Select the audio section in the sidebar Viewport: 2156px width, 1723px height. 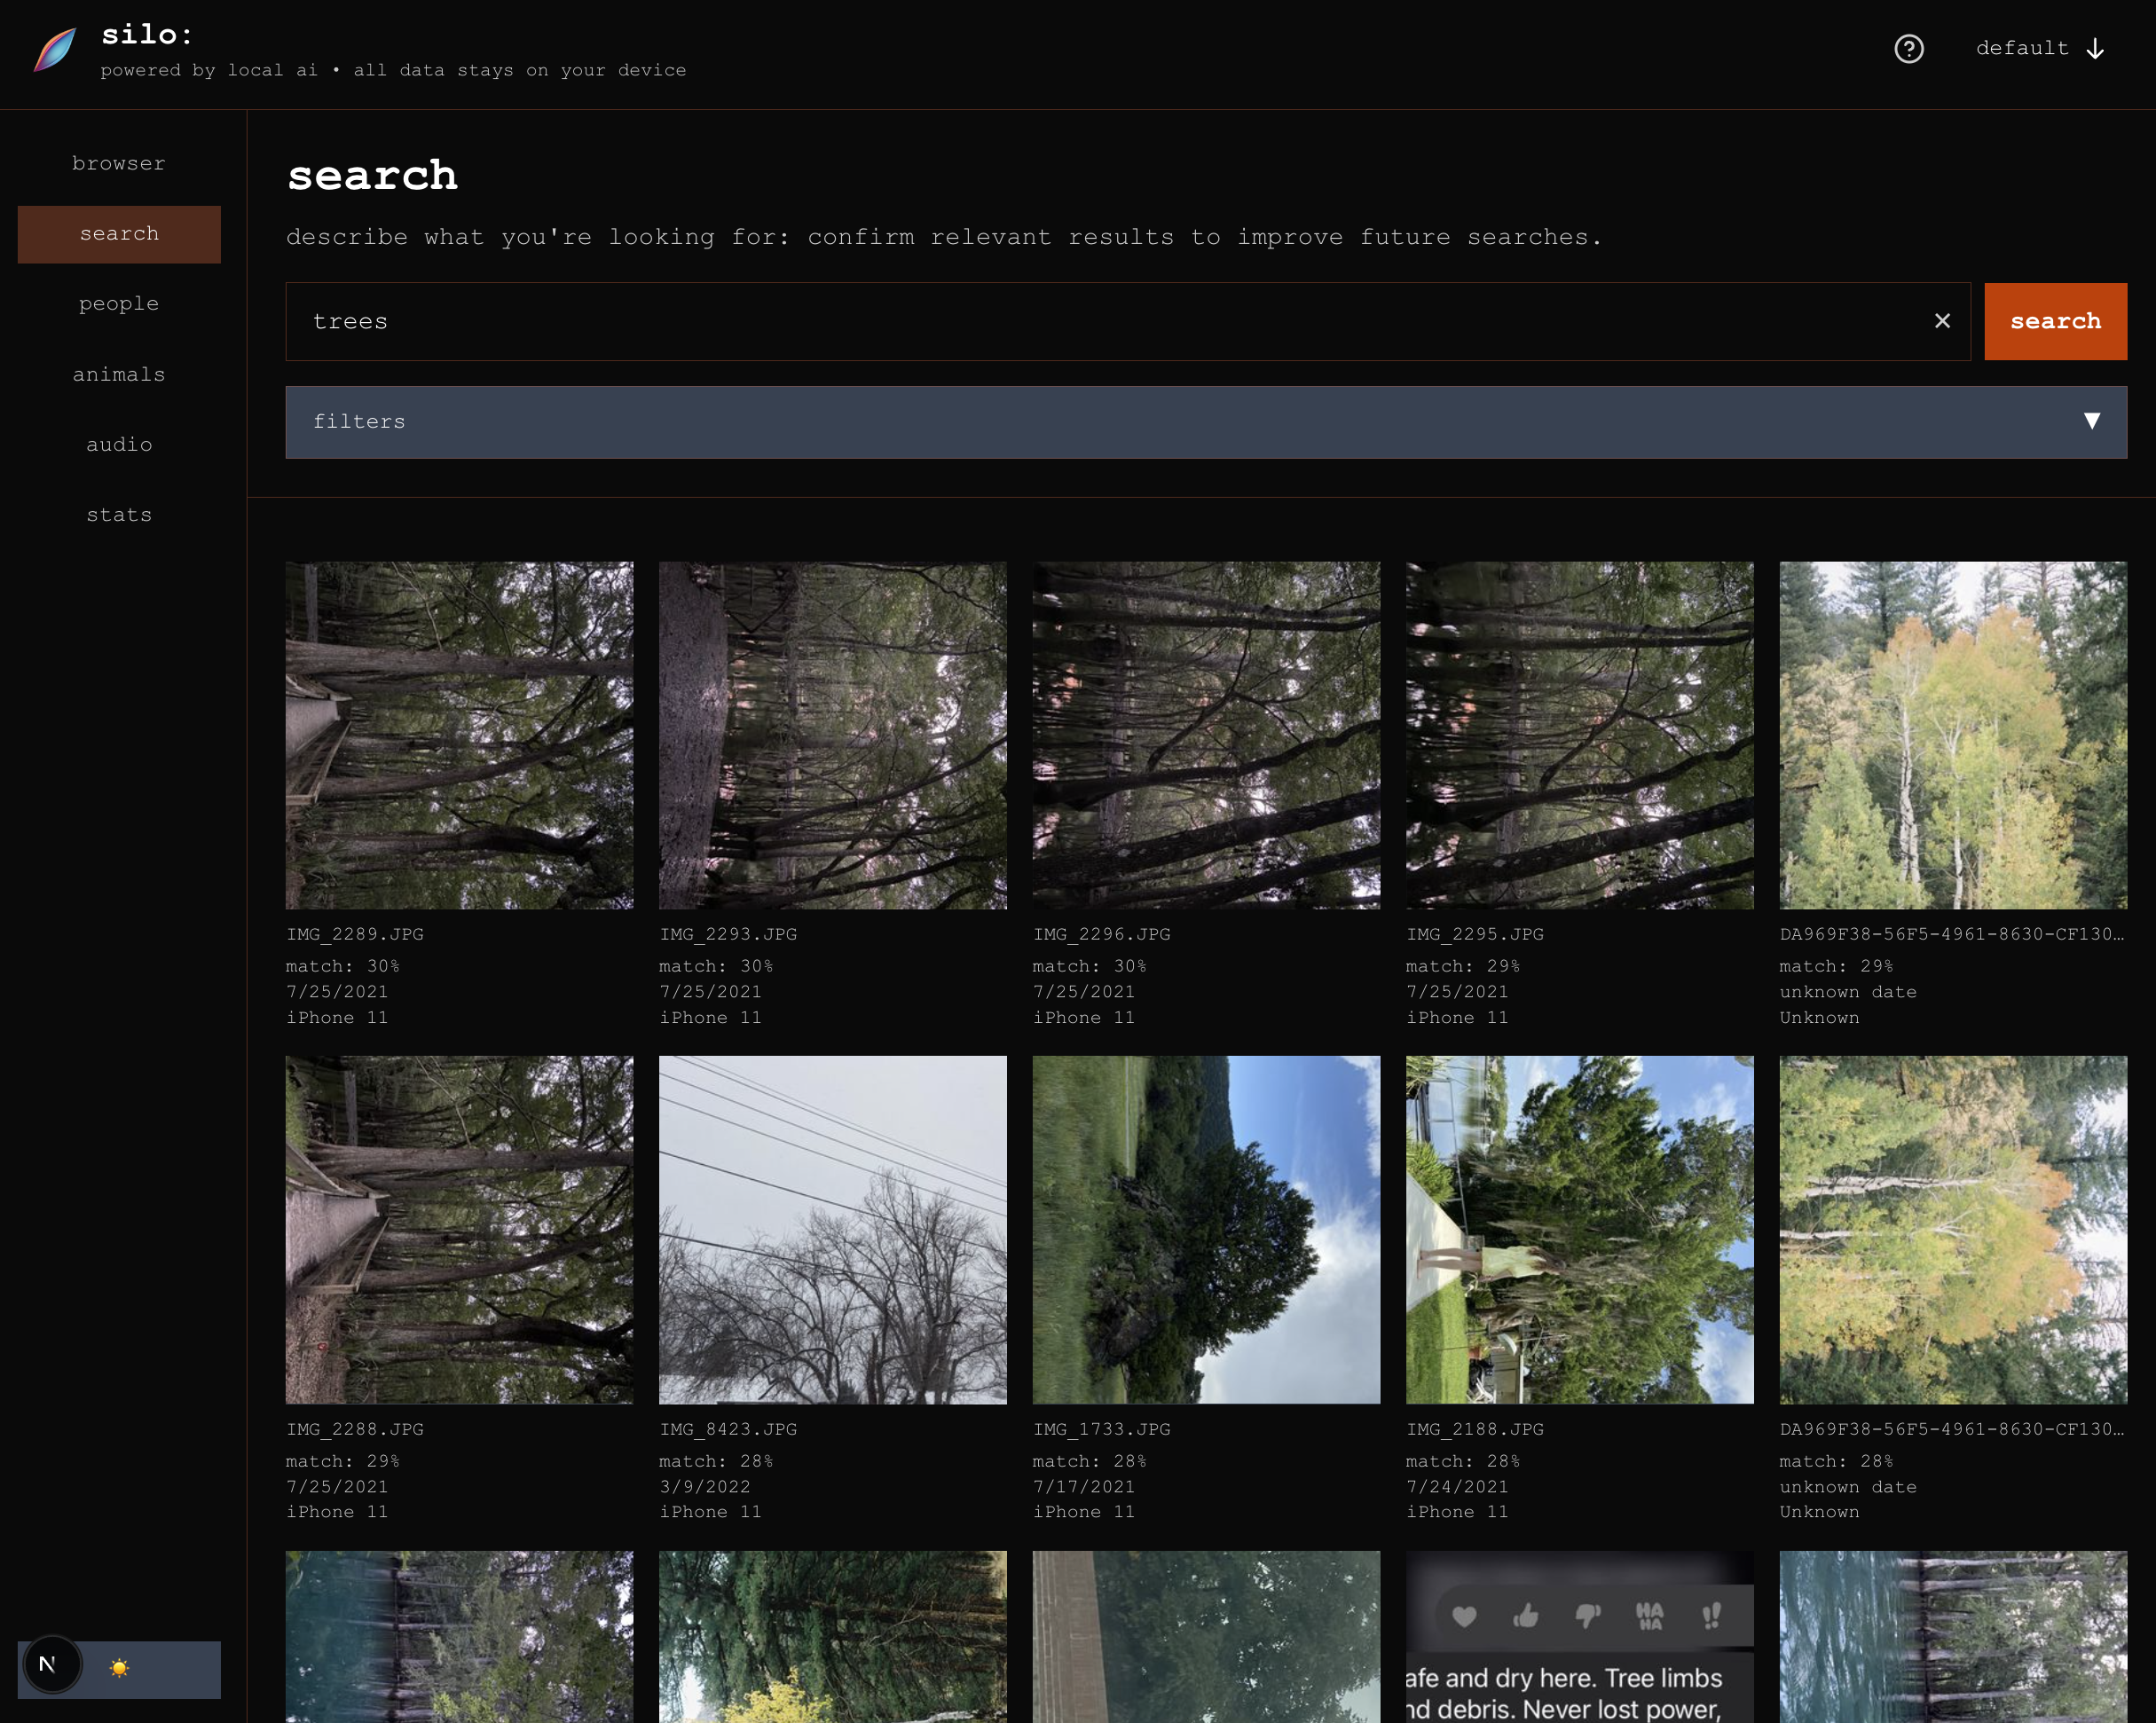click(x=118, y=445)
